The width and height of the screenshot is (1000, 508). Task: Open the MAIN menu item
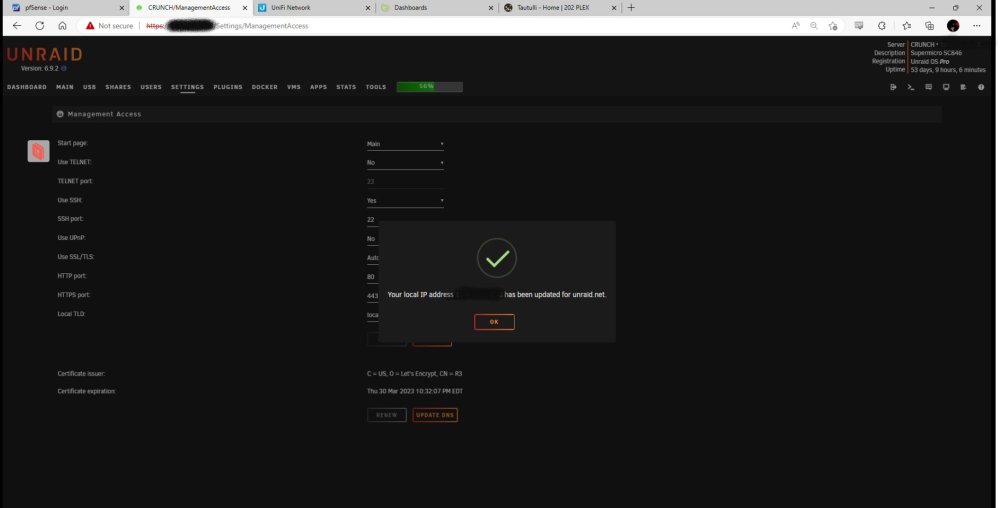coord(64,87)
